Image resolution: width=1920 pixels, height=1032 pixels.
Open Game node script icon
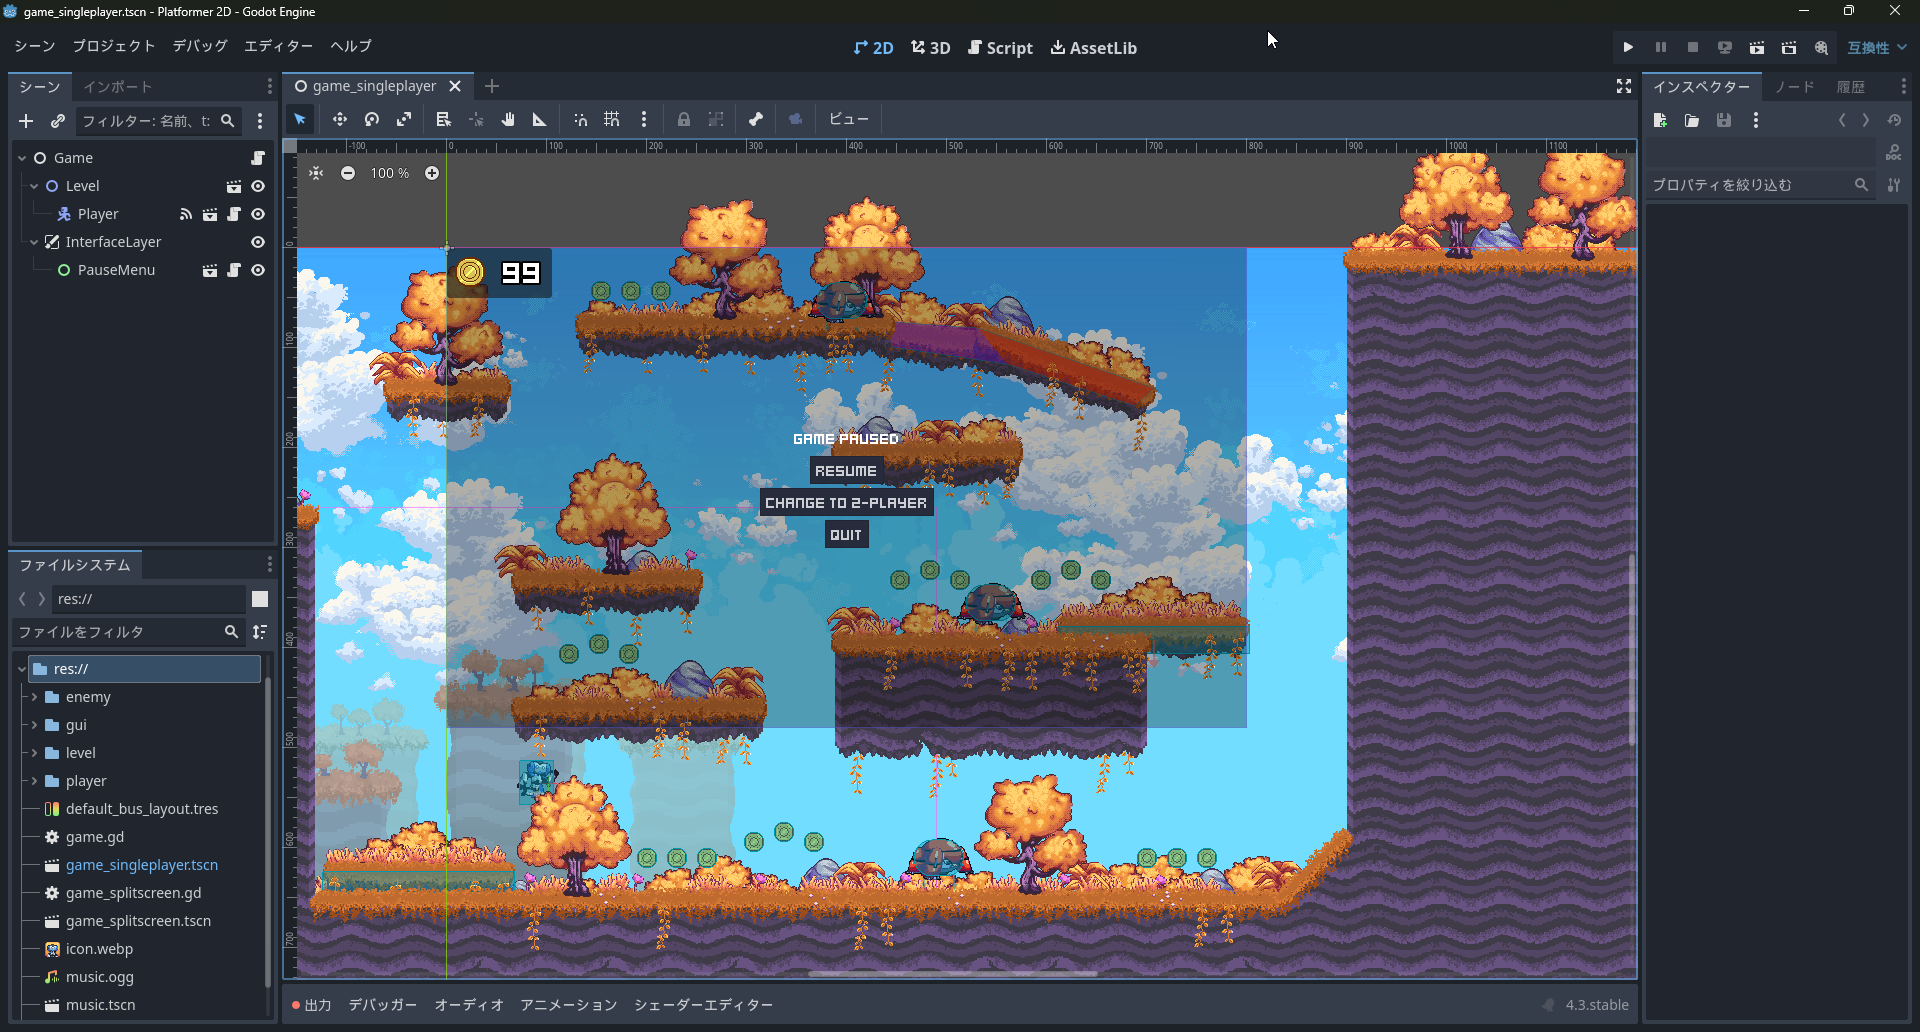pyautogui.click(x=258, y=158)
